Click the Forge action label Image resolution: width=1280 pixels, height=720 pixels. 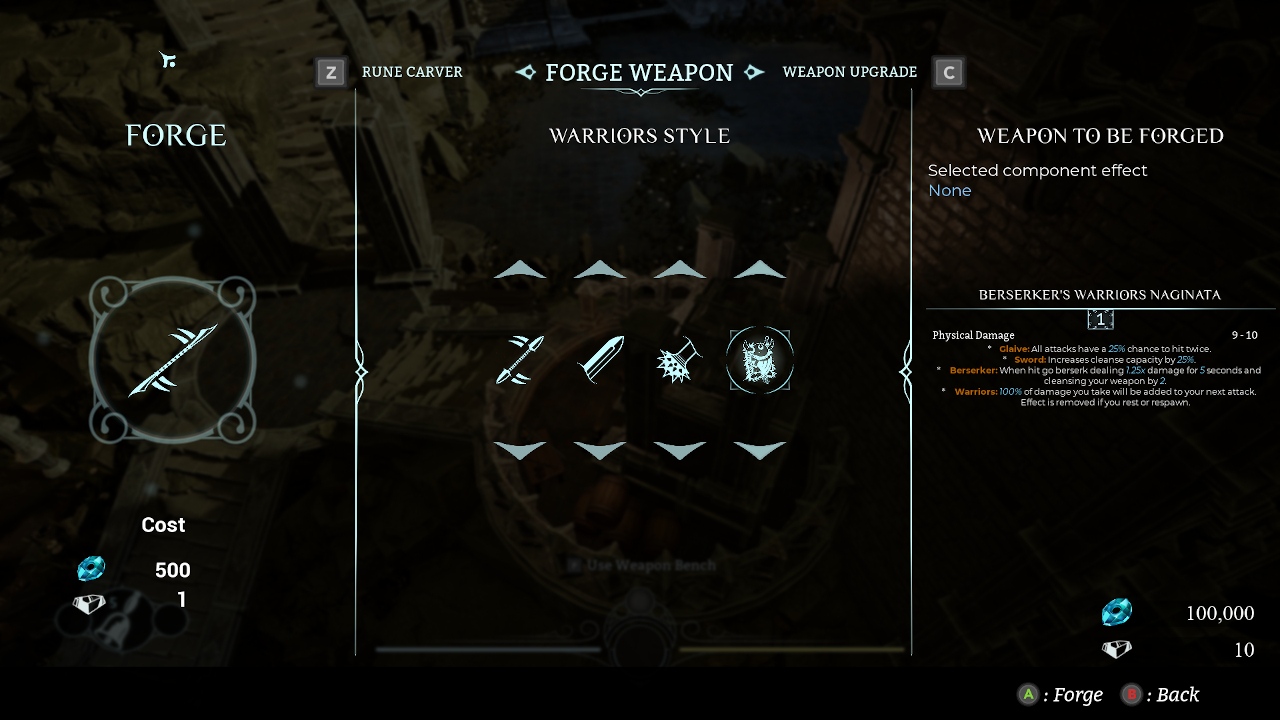(x=1078, y=695)
